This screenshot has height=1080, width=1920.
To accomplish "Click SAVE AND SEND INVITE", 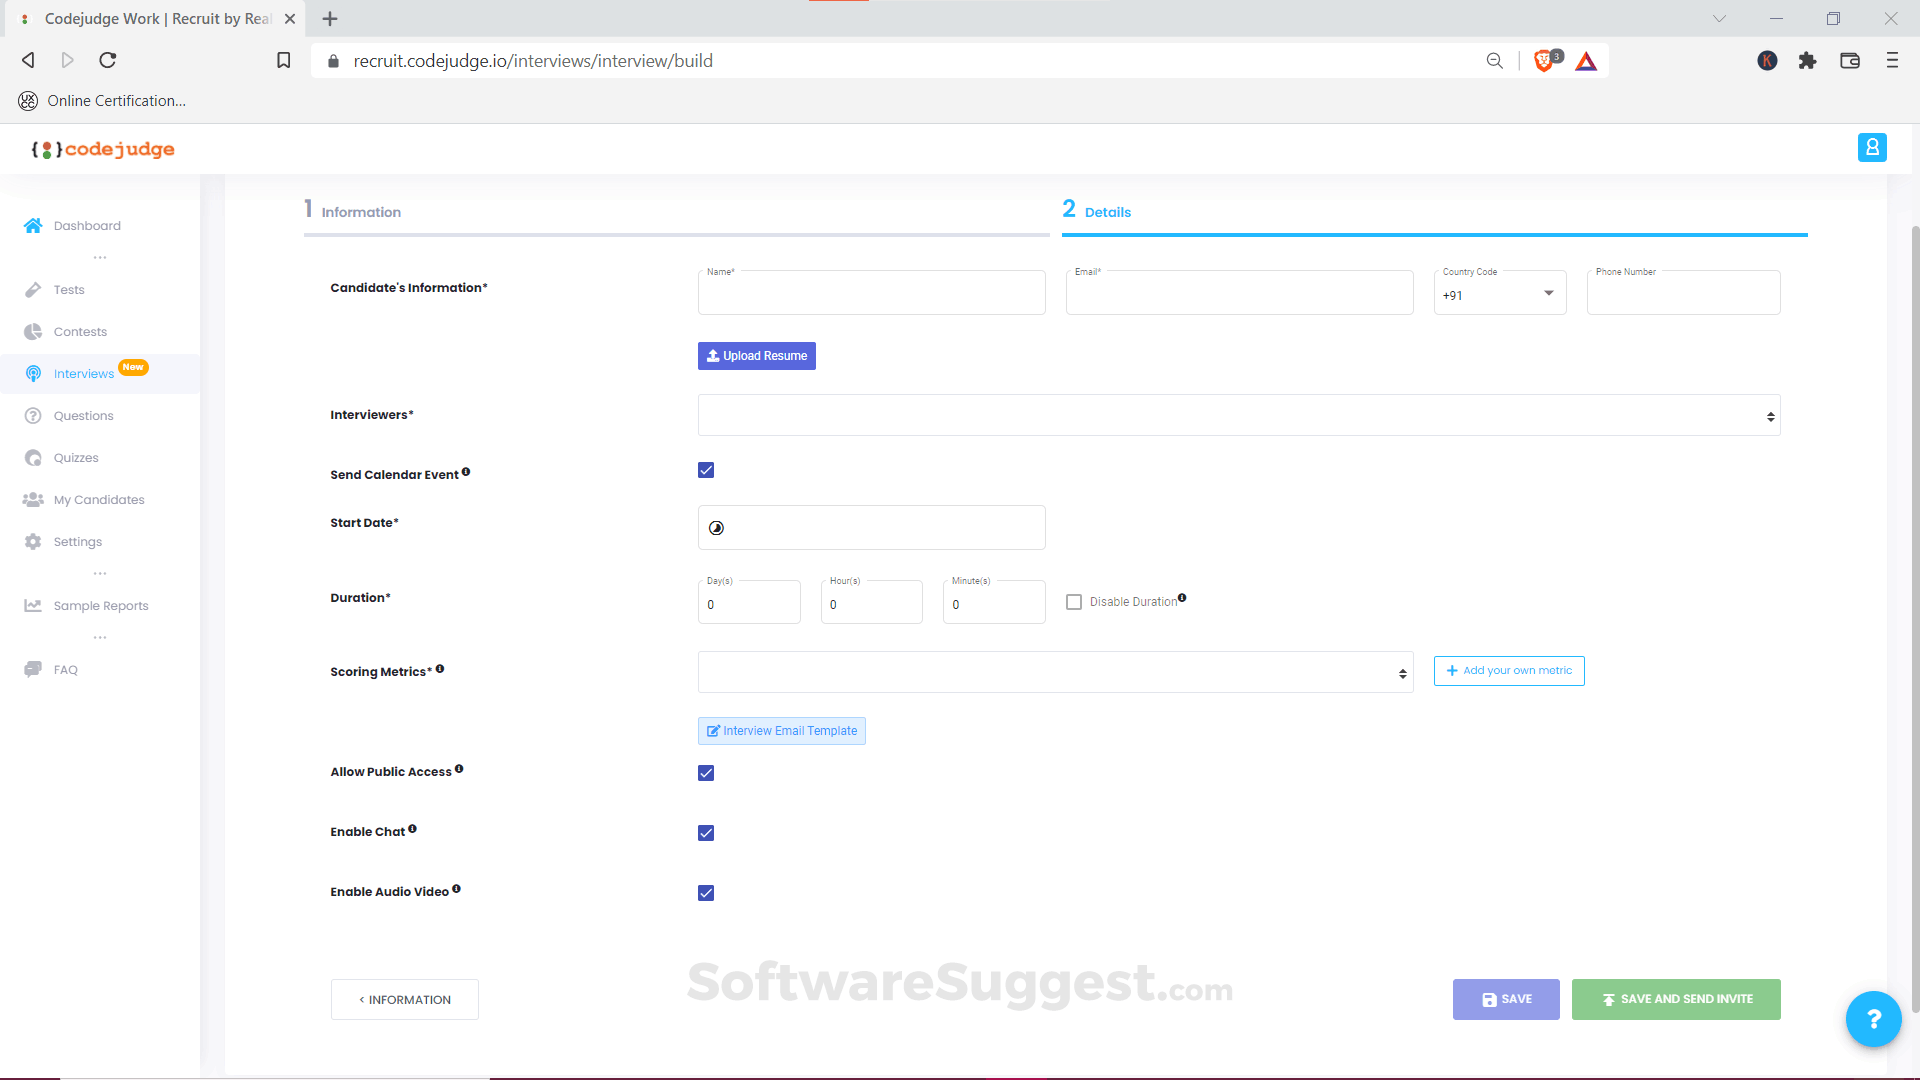I will tap(1675, 999).
